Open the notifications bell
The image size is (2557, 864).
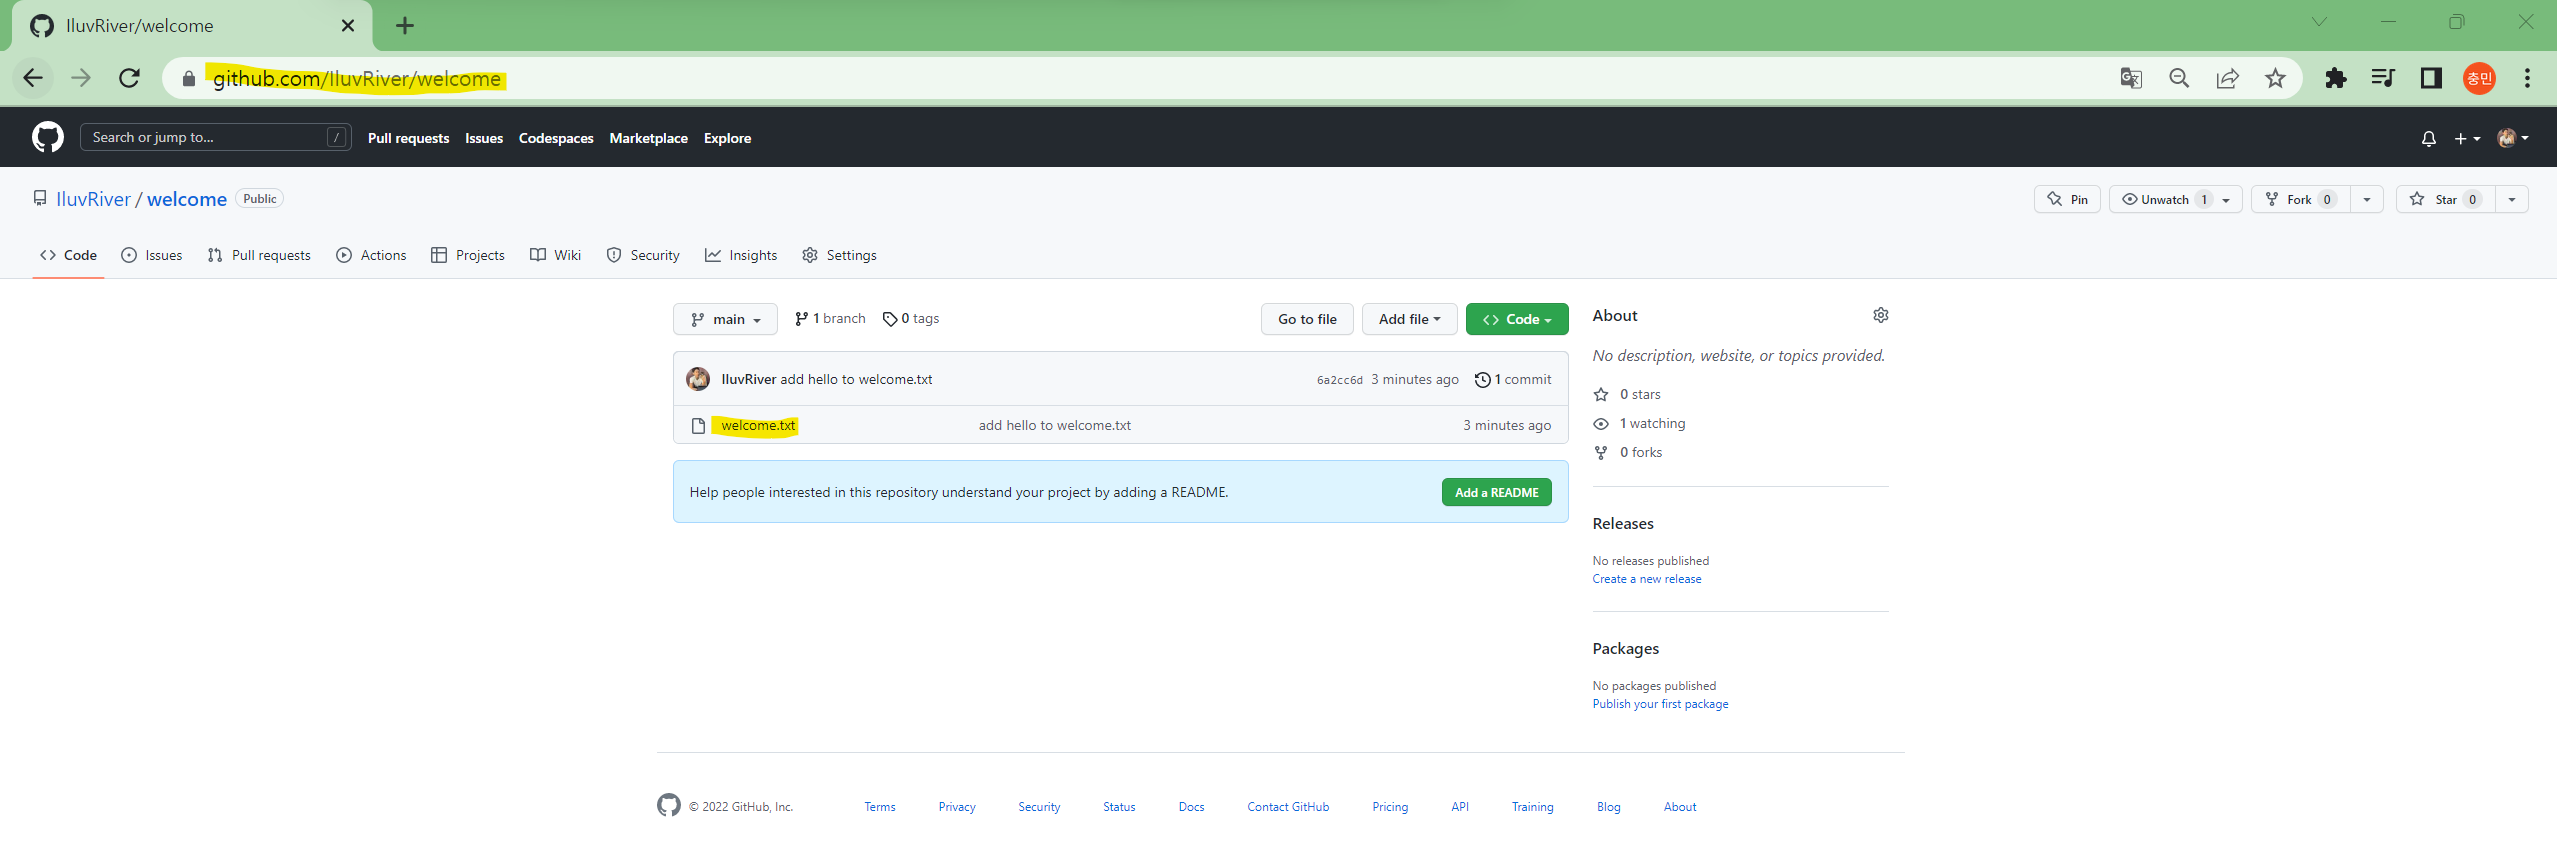[x=2428, y=138]
